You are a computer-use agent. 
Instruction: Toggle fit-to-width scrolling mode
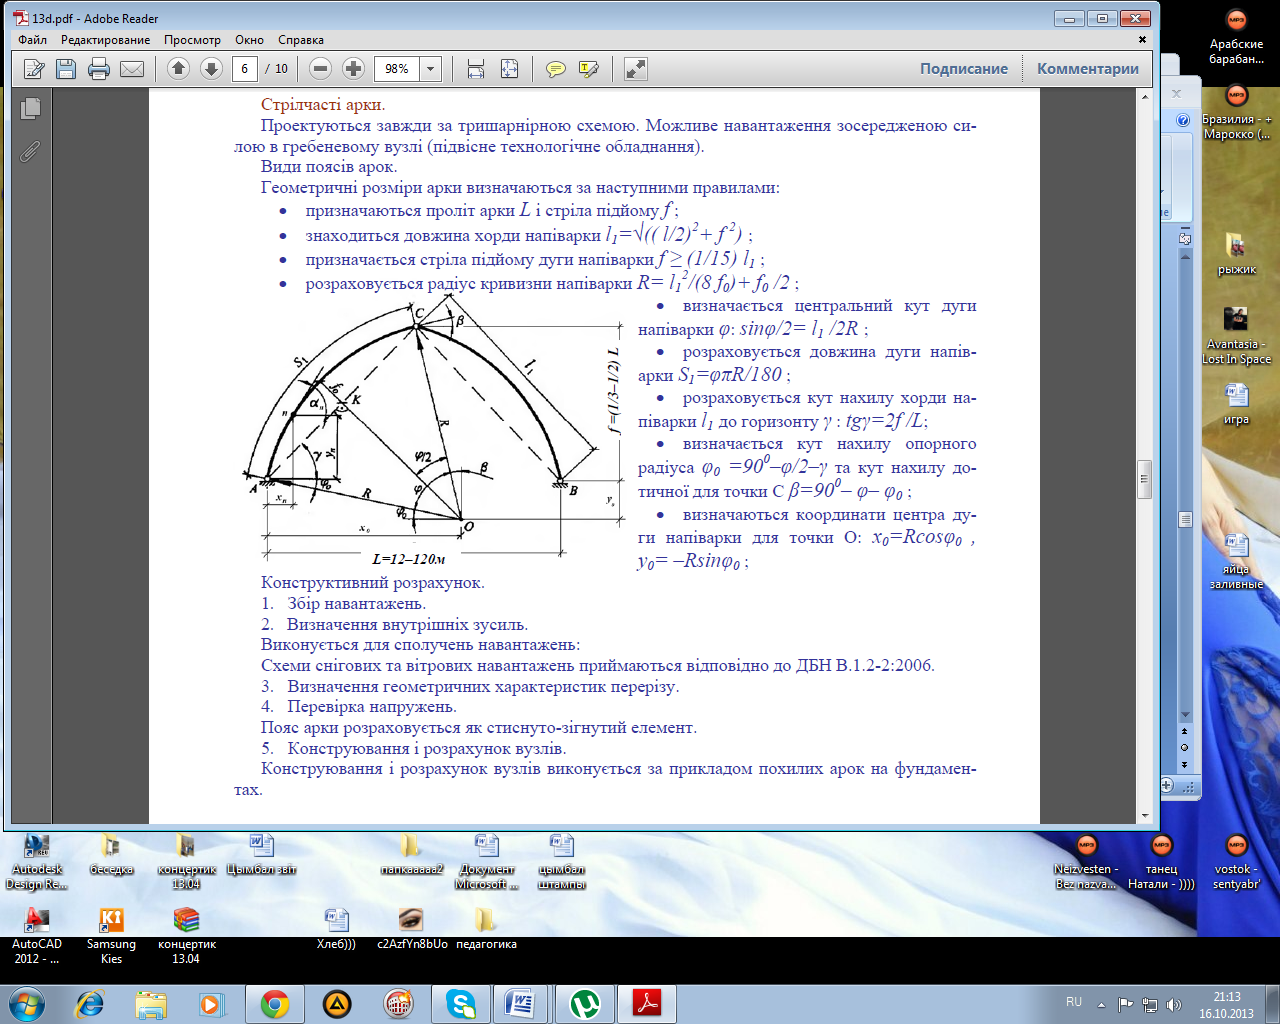(476, 69)
